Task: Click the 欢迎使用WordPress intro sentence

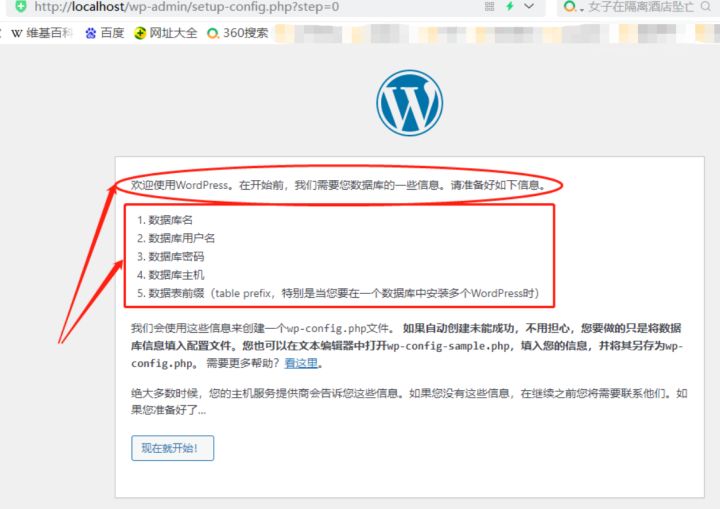Action: pos(339,185)
